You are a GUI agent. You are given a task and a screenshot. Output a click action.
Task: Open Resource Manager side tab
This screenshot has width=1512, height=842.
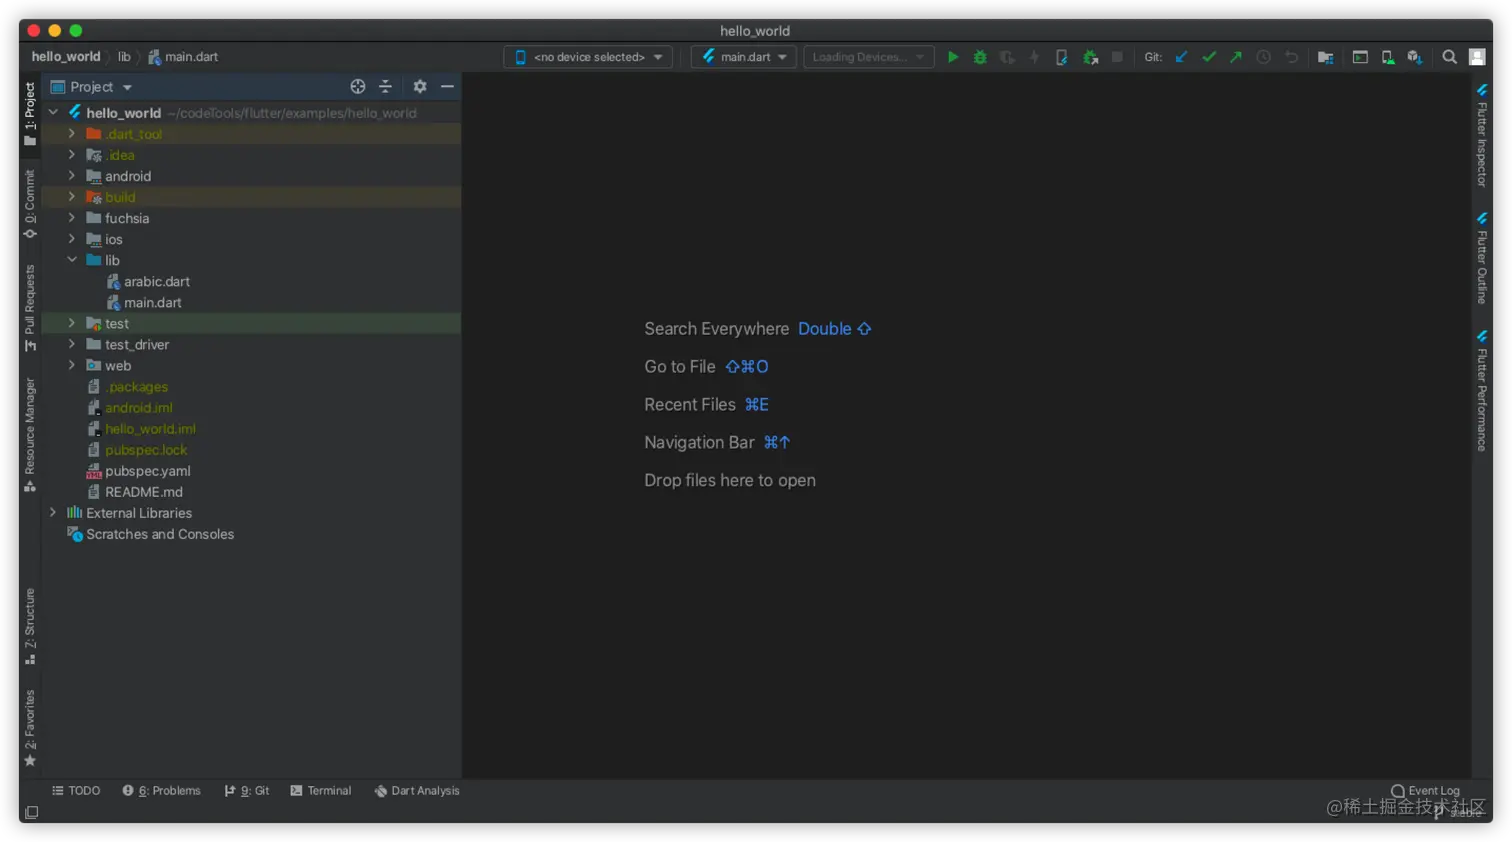pos(30,435)
